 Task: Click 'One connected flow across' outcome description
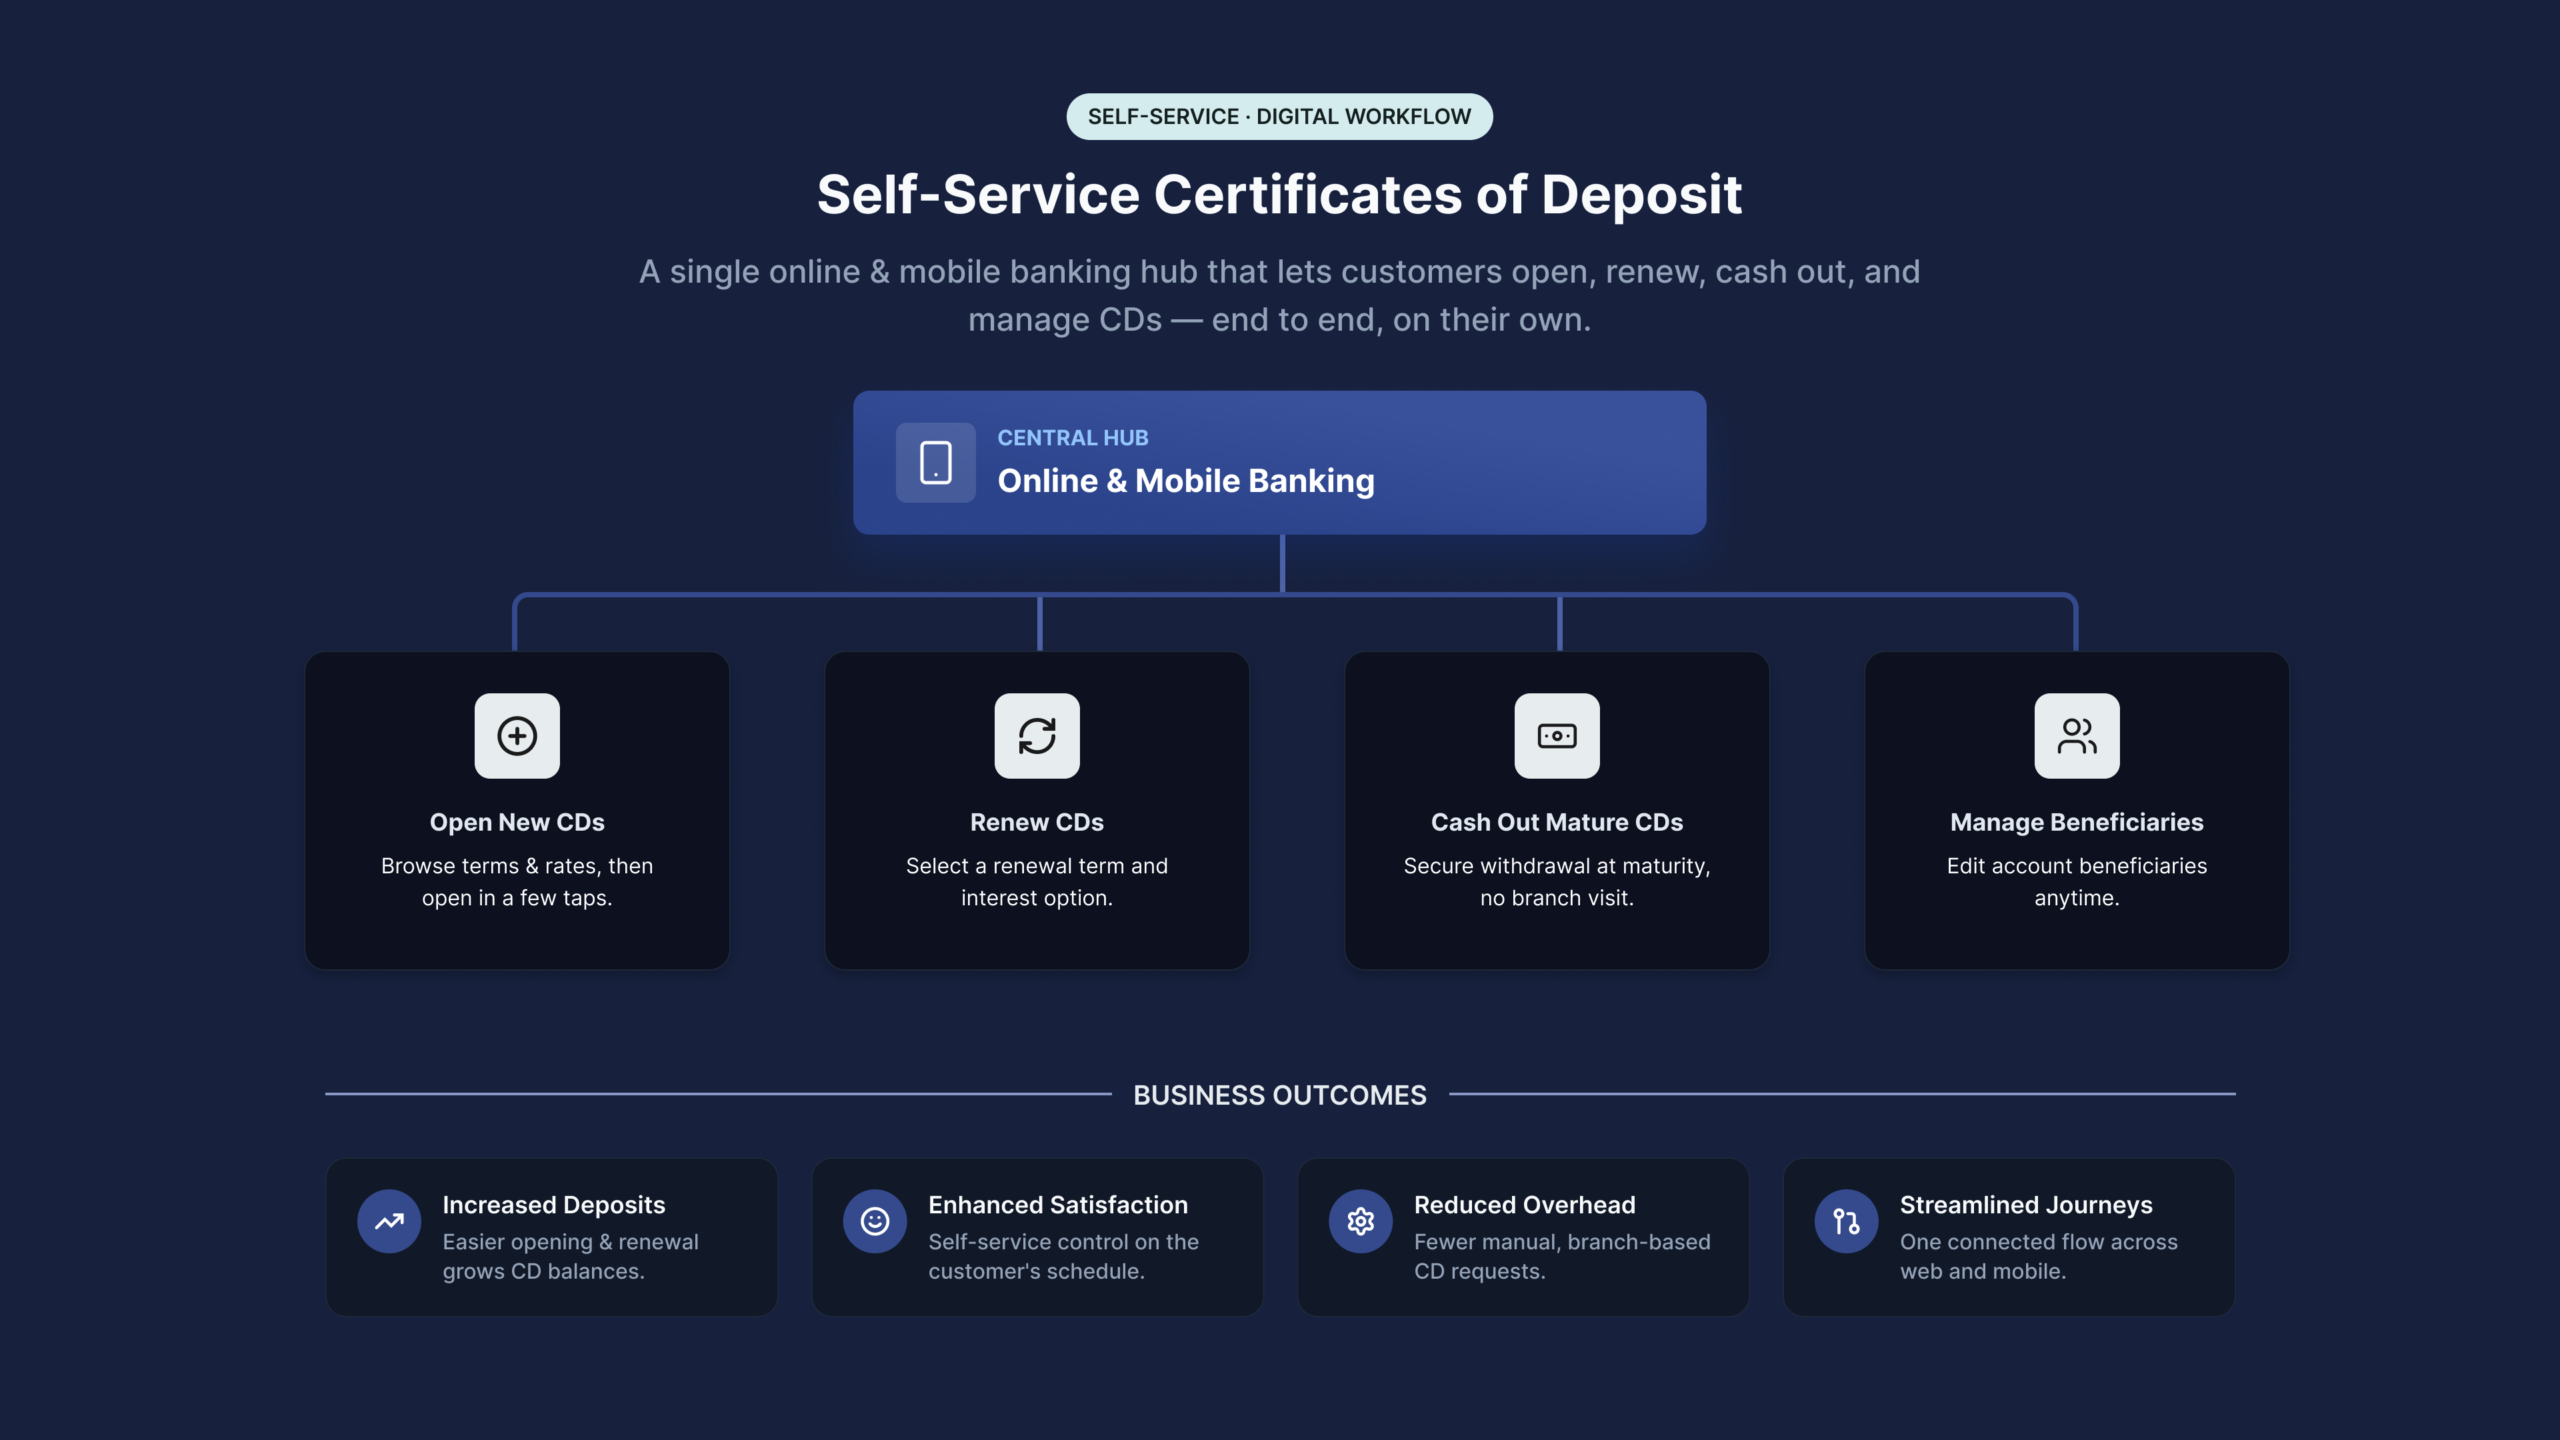pos(2039,1242)
